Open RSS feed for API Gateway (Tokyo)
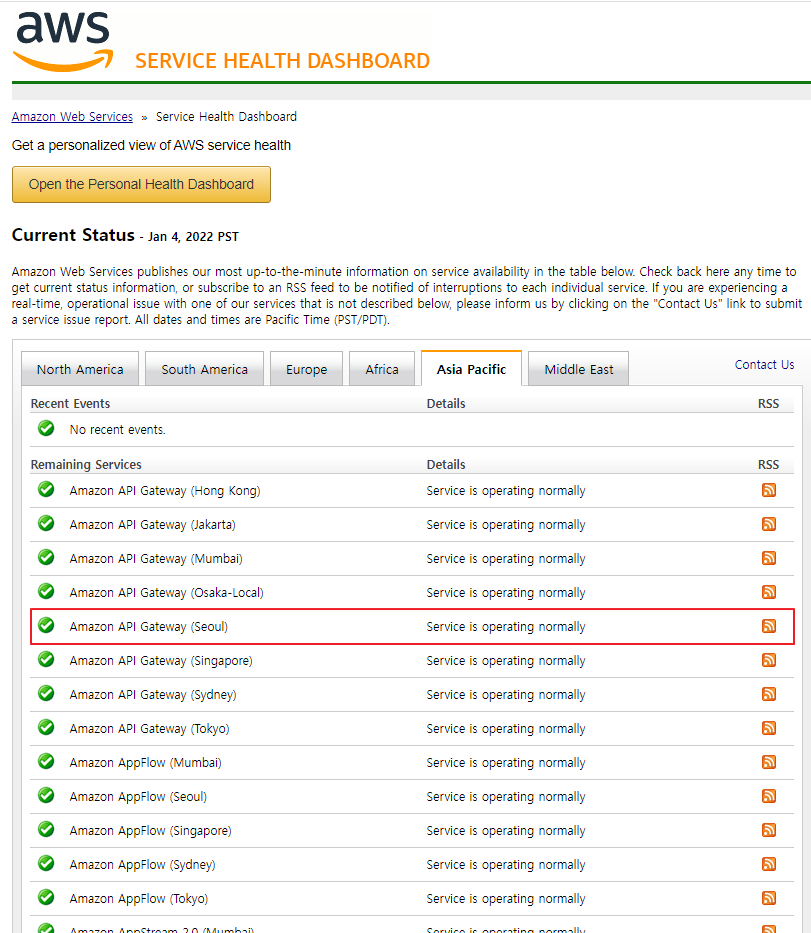811x933 pixels. (769, 728)
